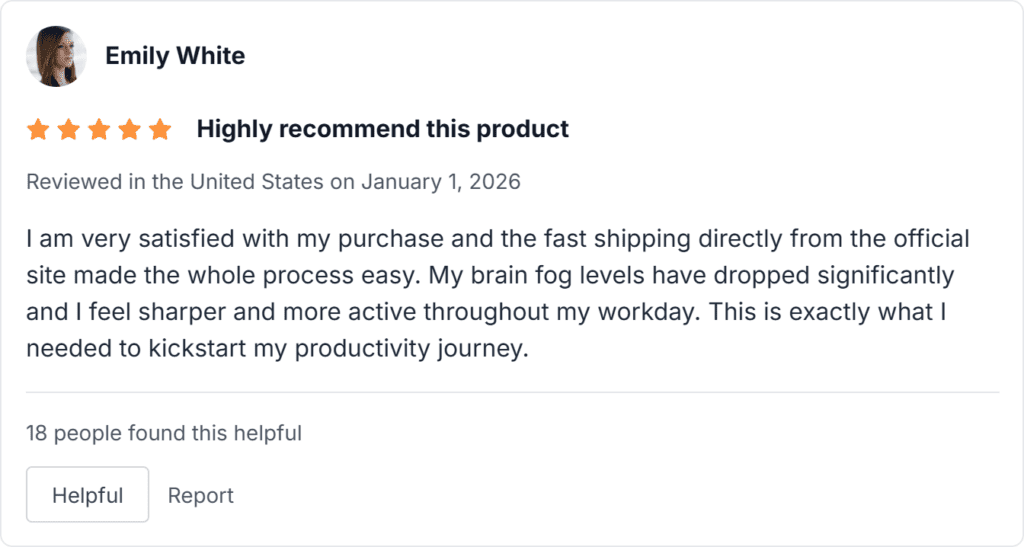Click the first orange rating star
Viewport: 1024px width, 547px height.
[x=38, y=129]
